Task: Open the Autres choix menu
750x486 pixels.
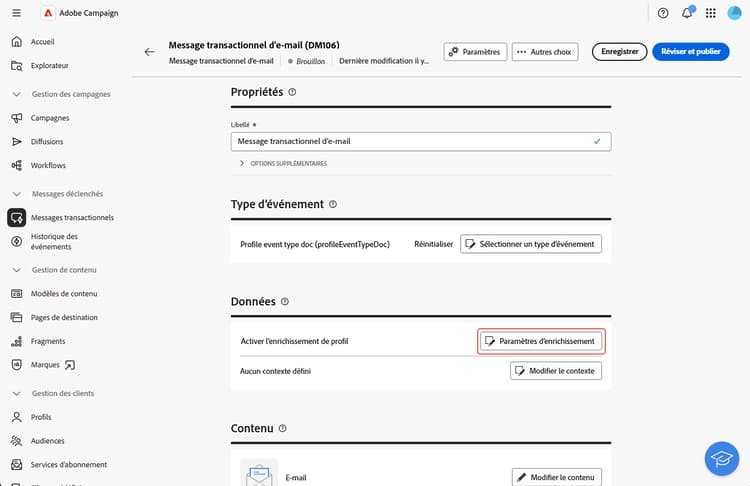Action: [x=545, y=52]
